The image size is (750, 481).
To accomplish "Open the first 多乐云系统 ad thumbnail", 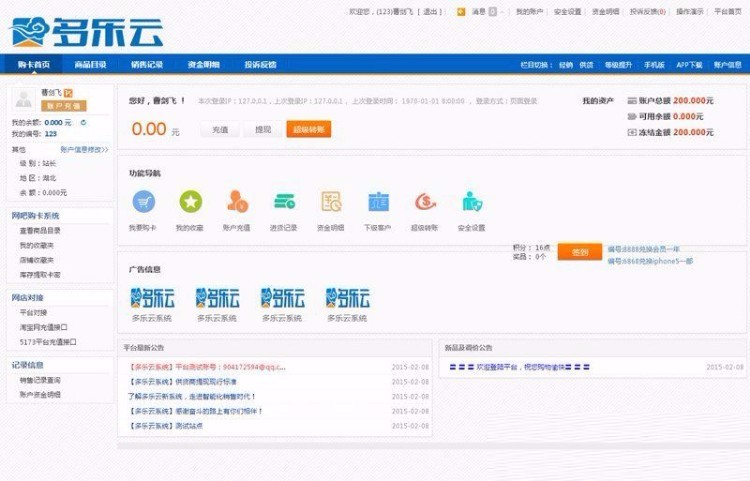I will coord(152,298).
